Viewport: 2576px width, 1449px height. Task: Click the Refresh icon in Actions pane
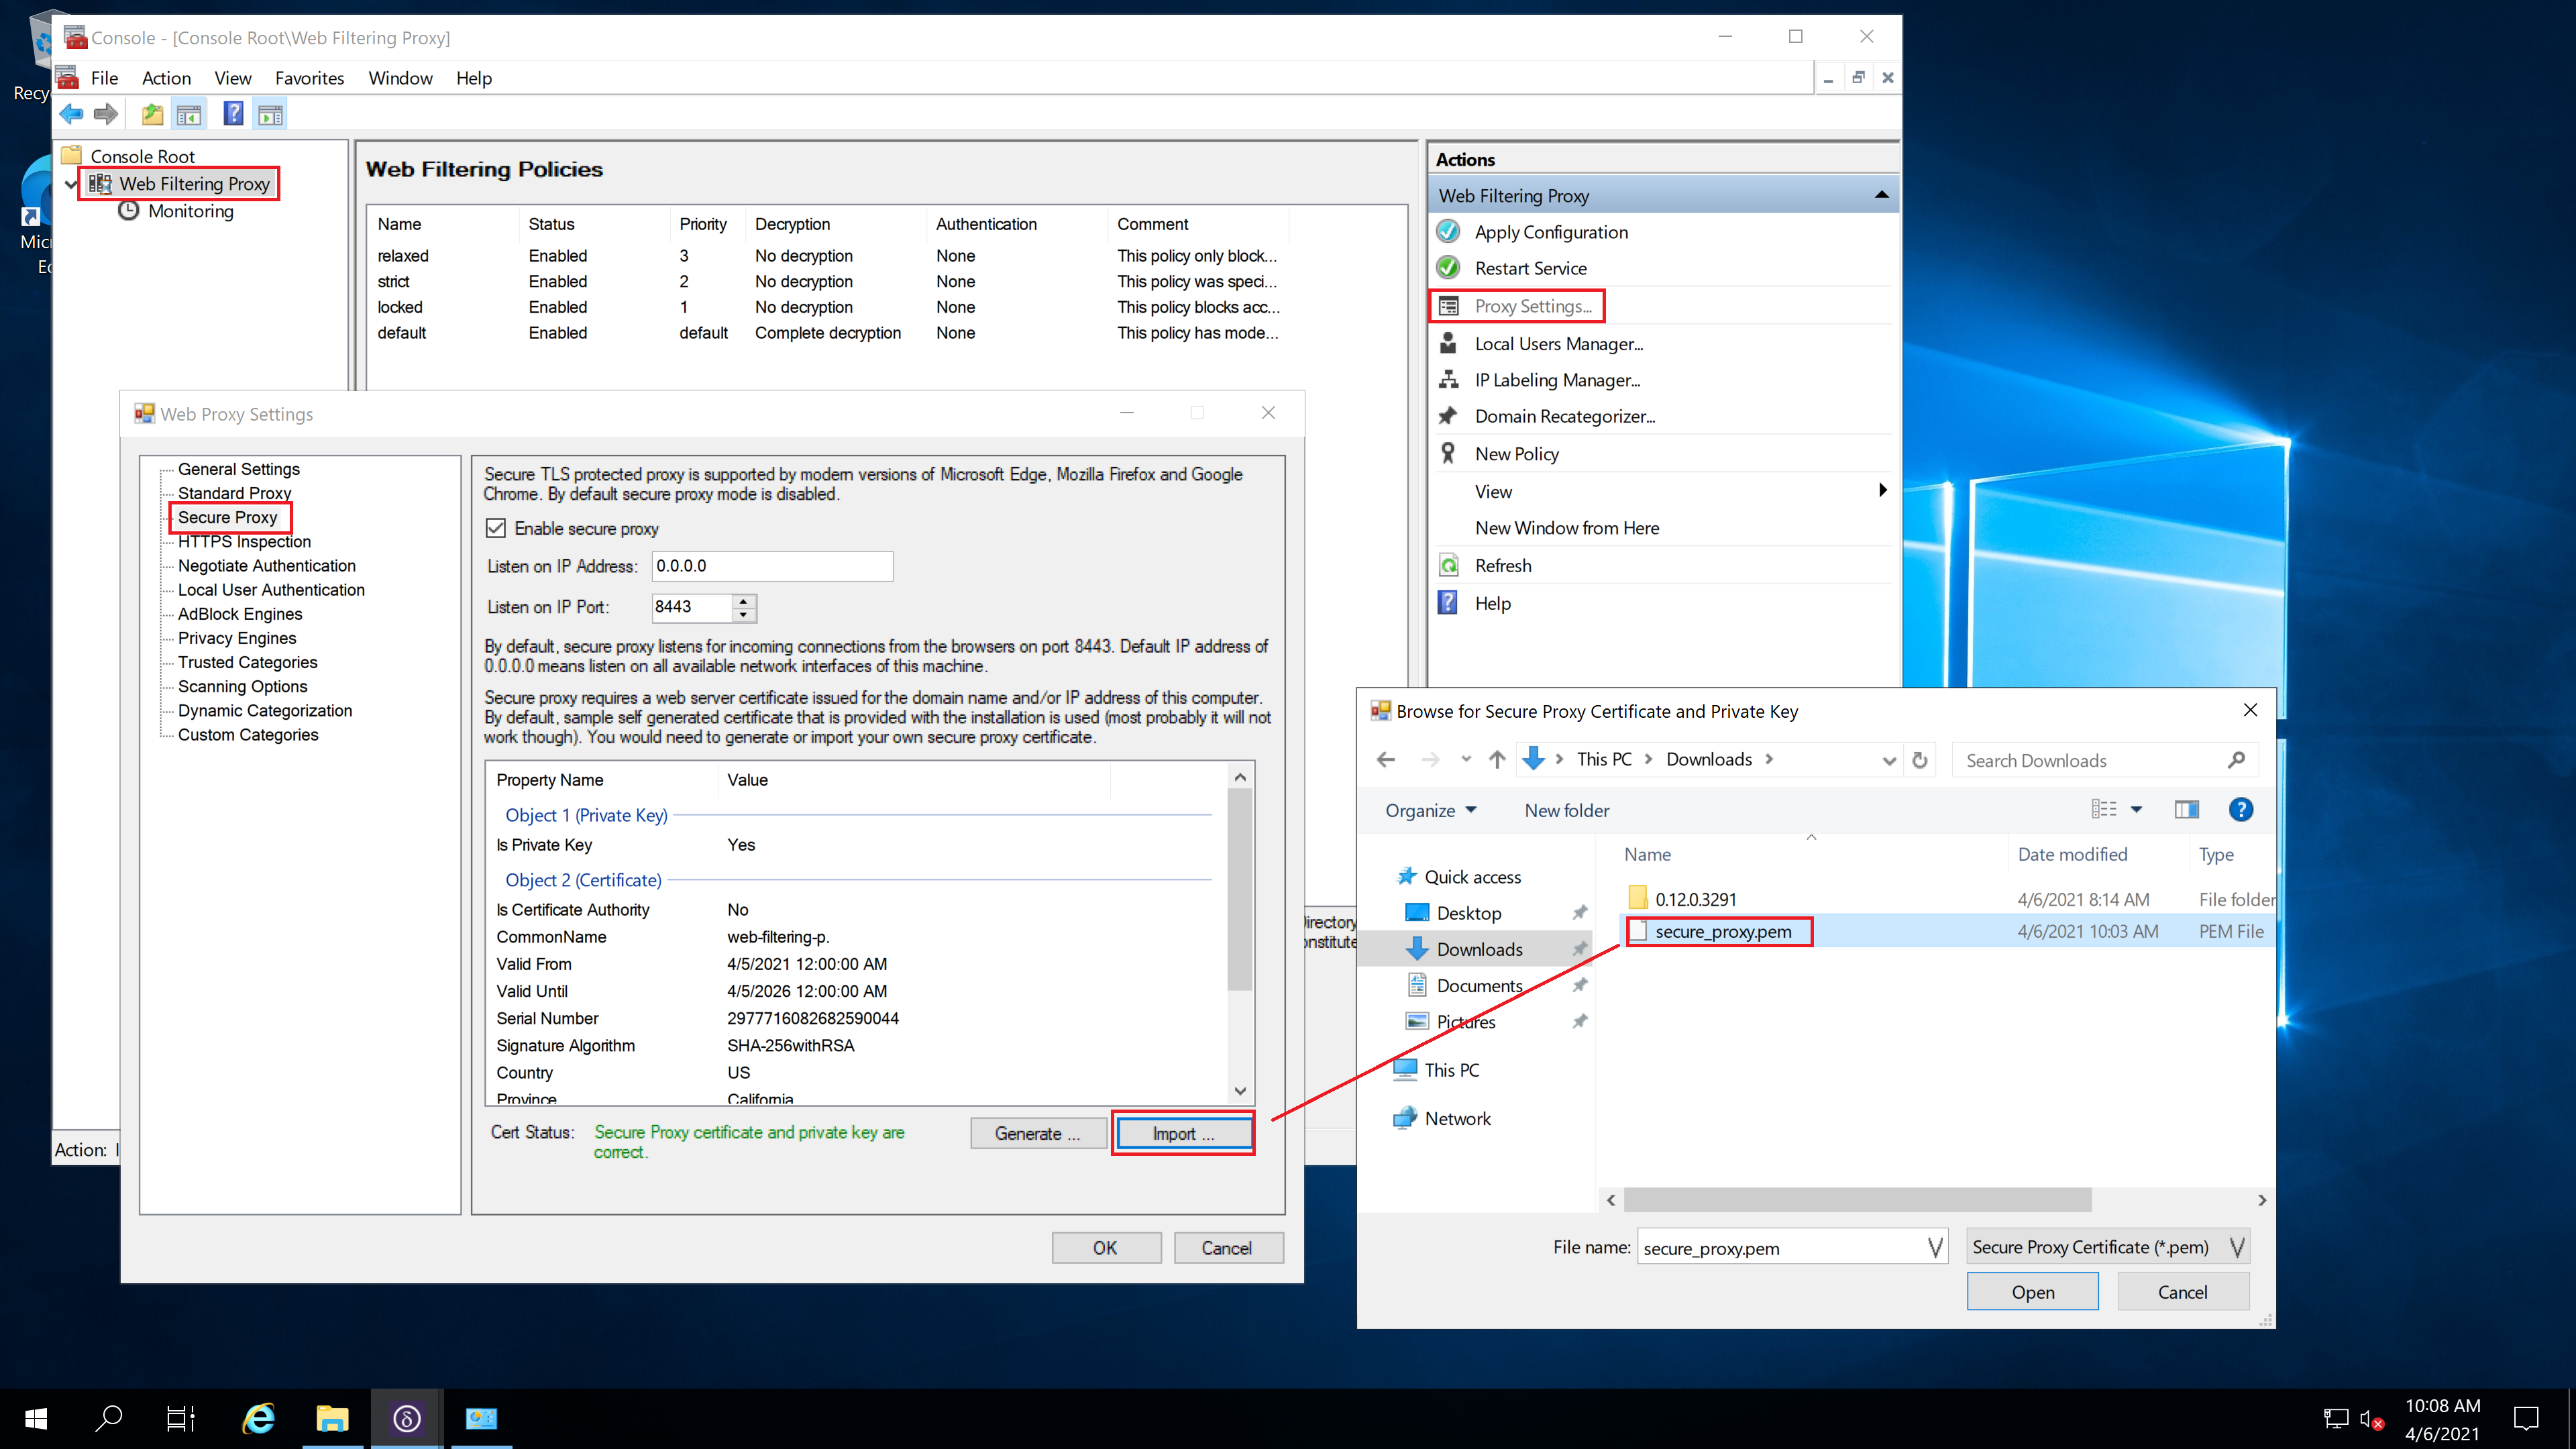tap(1448, 565)
